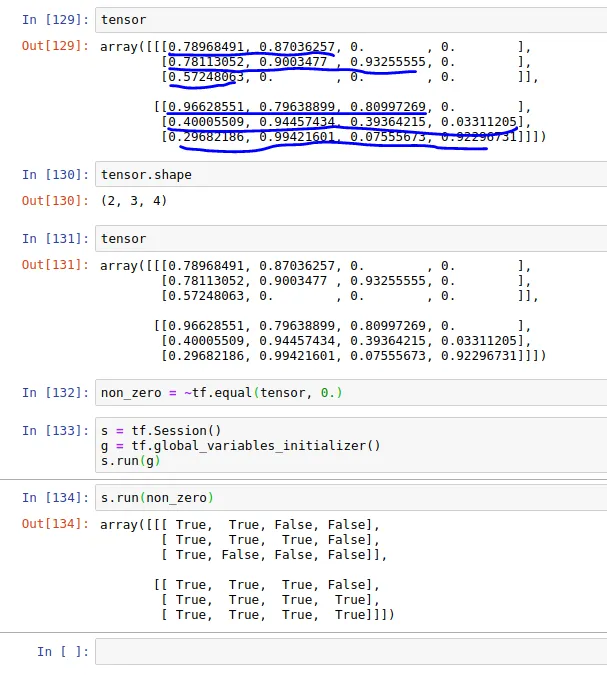Image resolution: width=607 pixels, height=675 pixels.
Task: Click the In [134] cell with s.run(non_zero)
Action: click(x=351, y=498)
